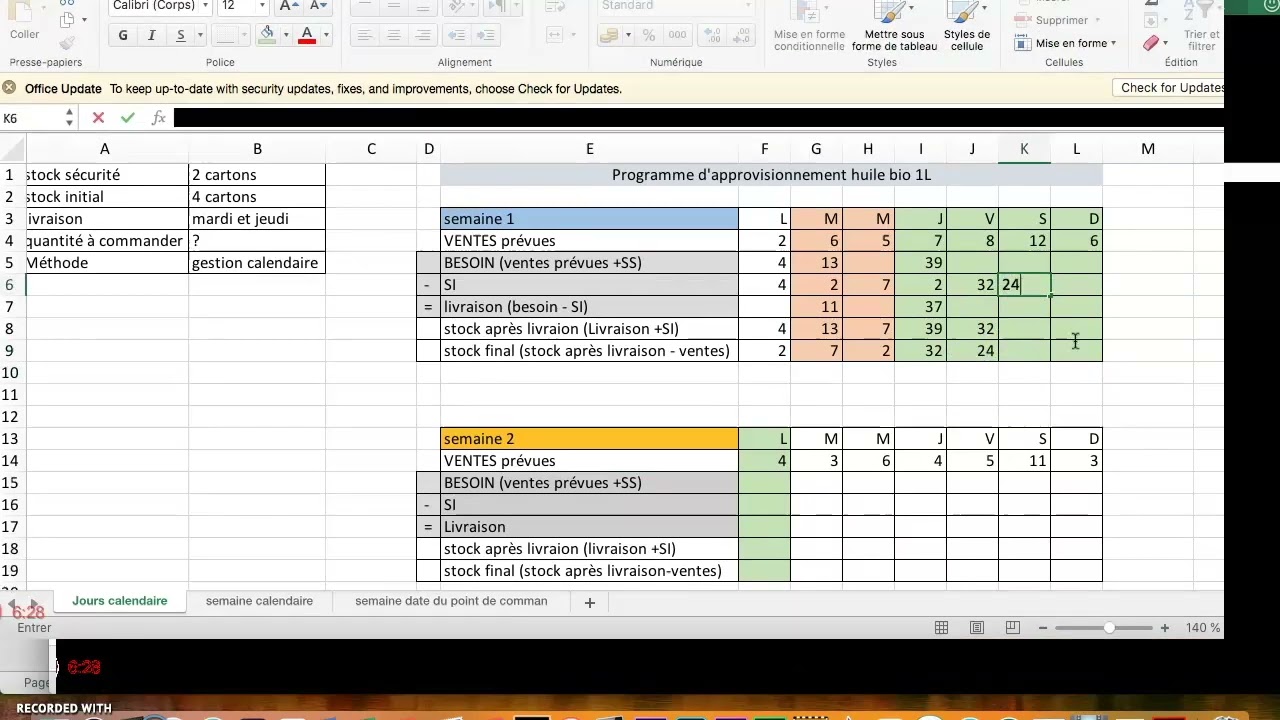Click the Programme d'approvisionnement huile bio 1L title

tap(771, 175)
